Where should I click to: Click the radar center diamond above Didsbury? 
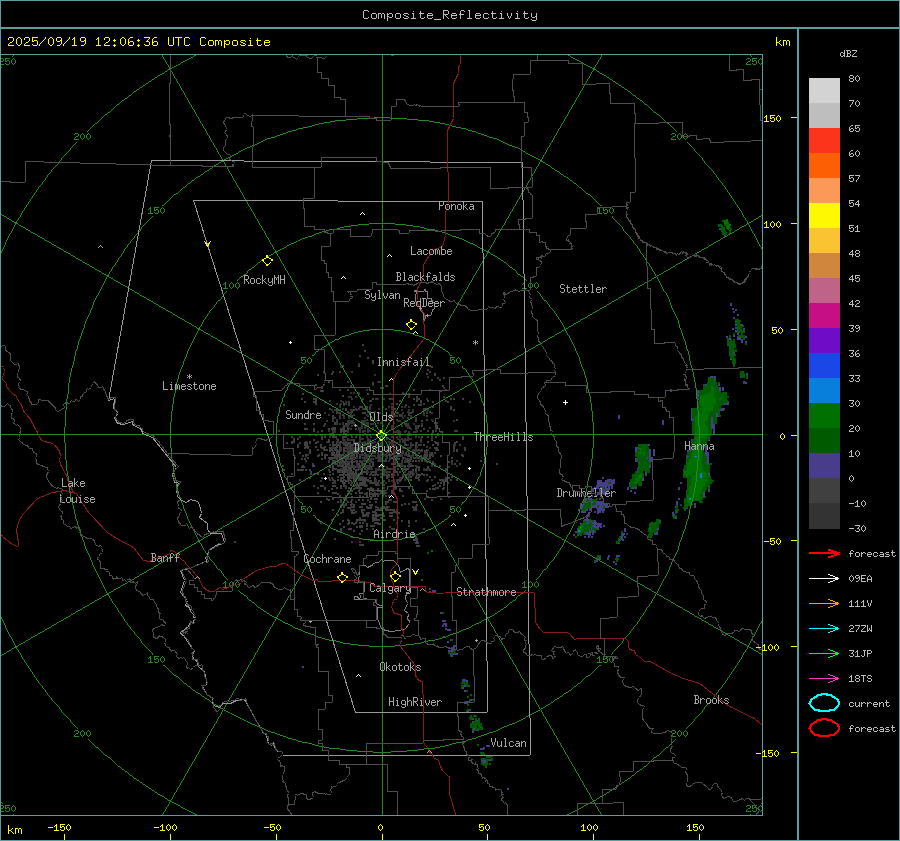[381, 435]
